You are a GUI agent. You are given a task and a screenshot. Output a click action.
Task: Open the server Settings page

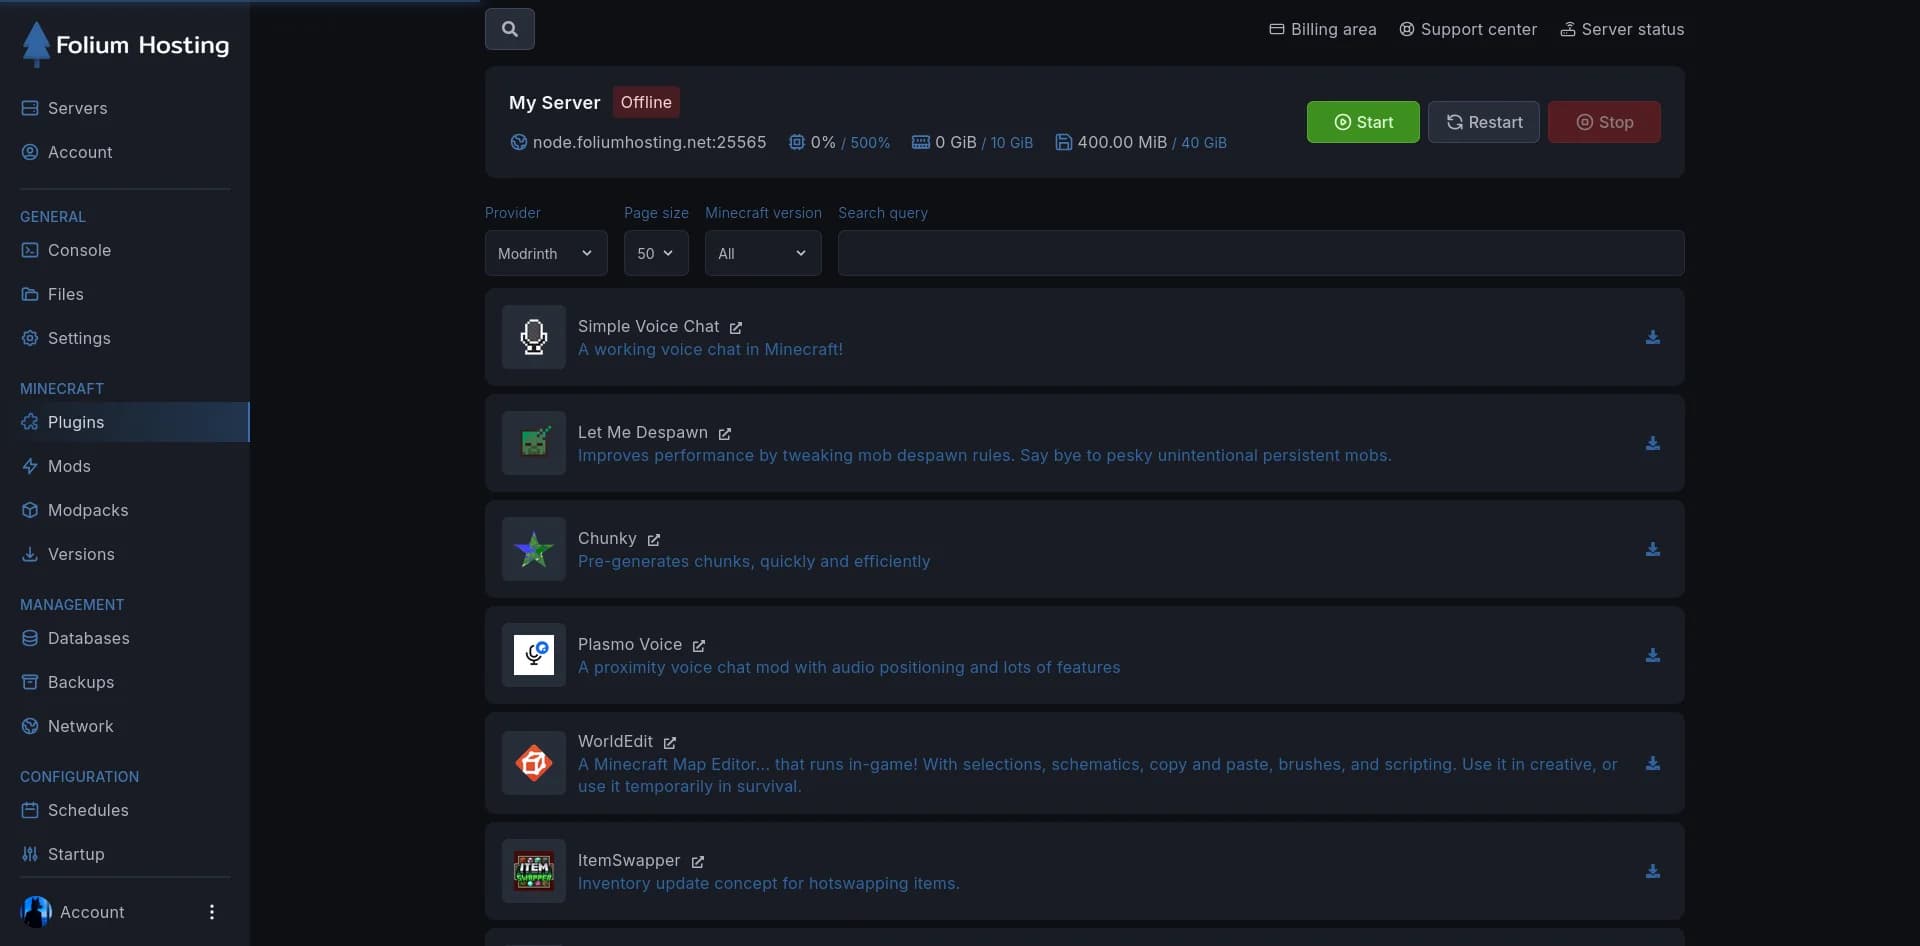click(125, 338)
